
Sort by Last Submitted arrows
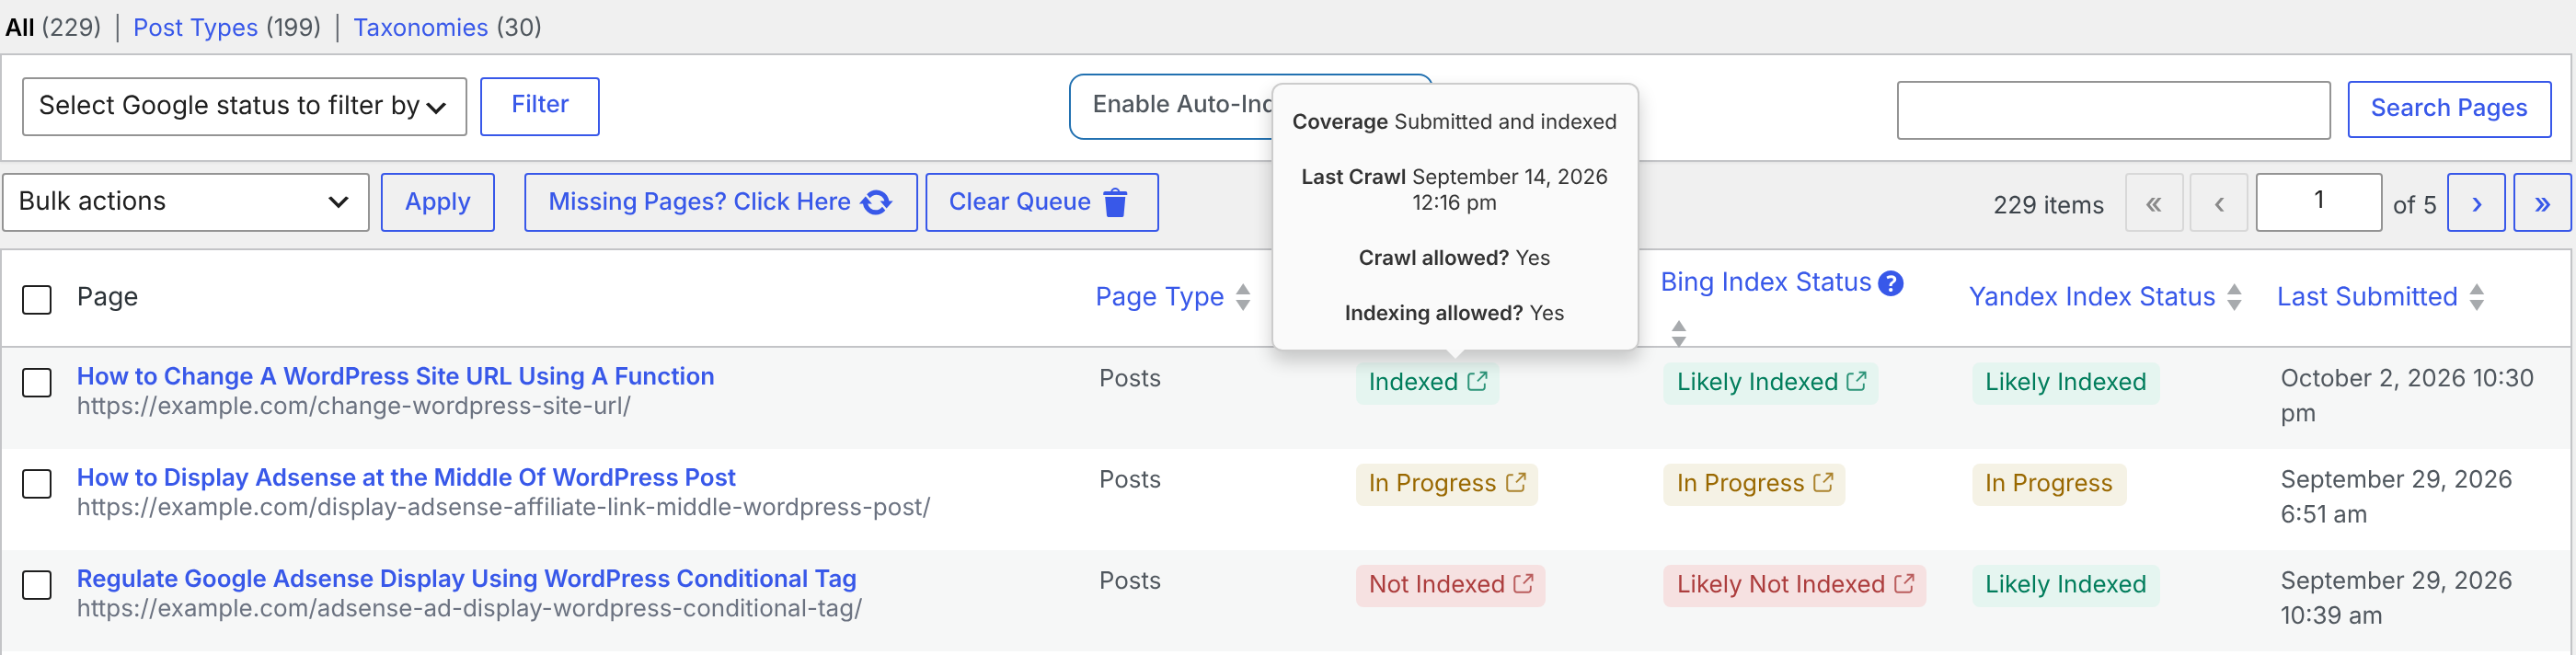click(x=2476, y=297)
